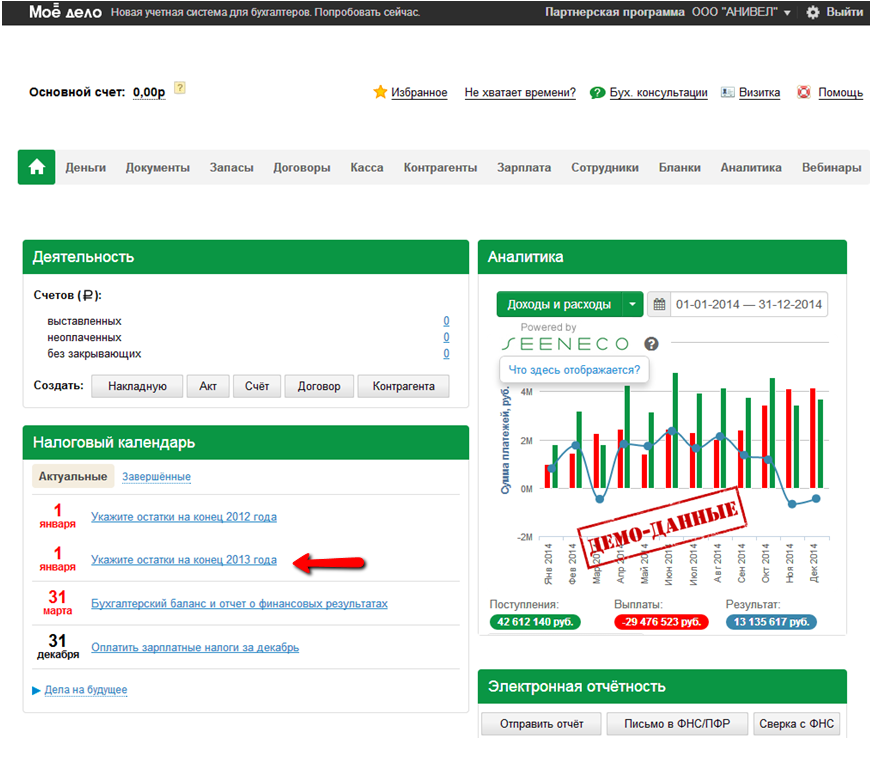The height and width of the screenshot is (771, 870).
Task: Click the settings gear icon
Action: pos(812,13)
